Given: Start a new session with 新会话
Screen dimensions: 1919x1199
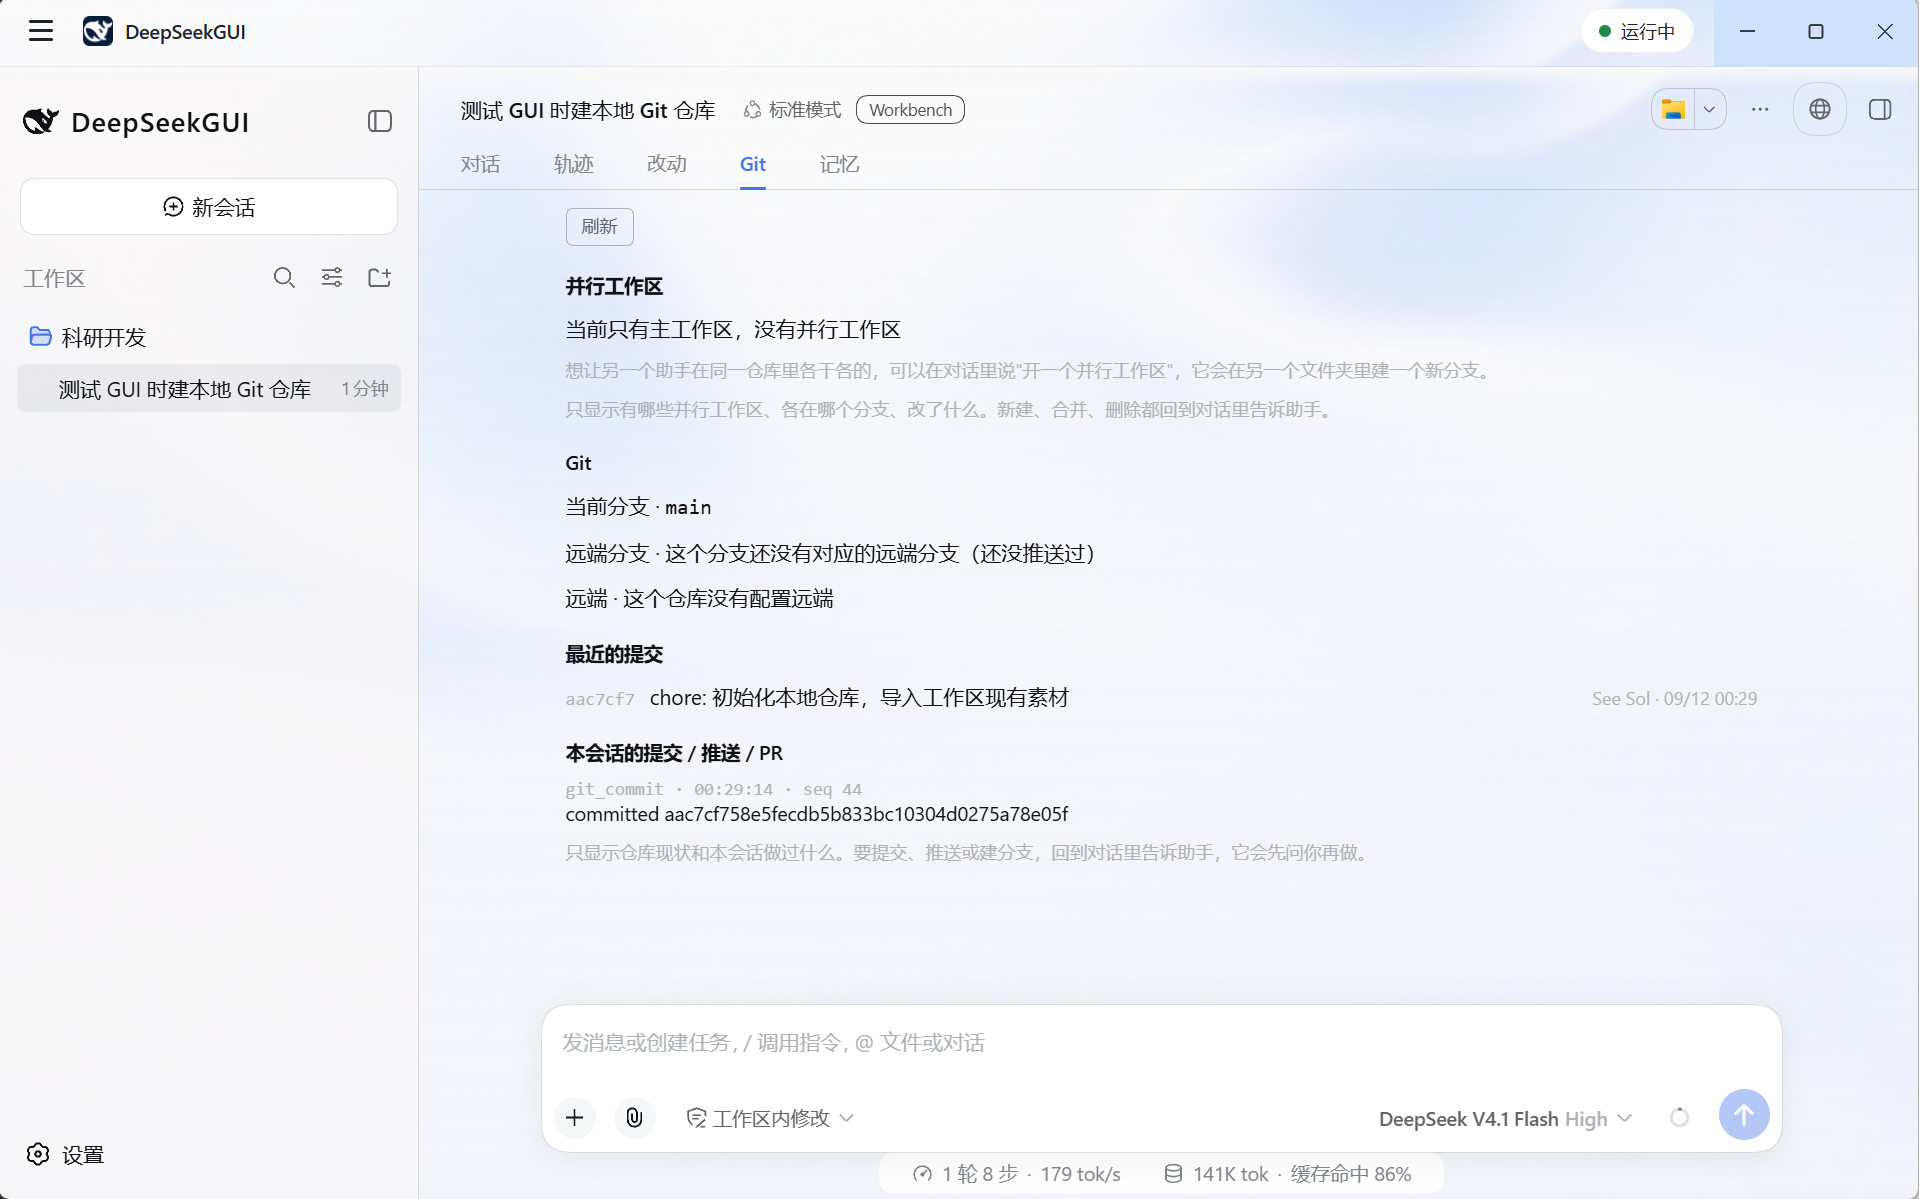Looking at the screenshot, I should coord(209,207).
